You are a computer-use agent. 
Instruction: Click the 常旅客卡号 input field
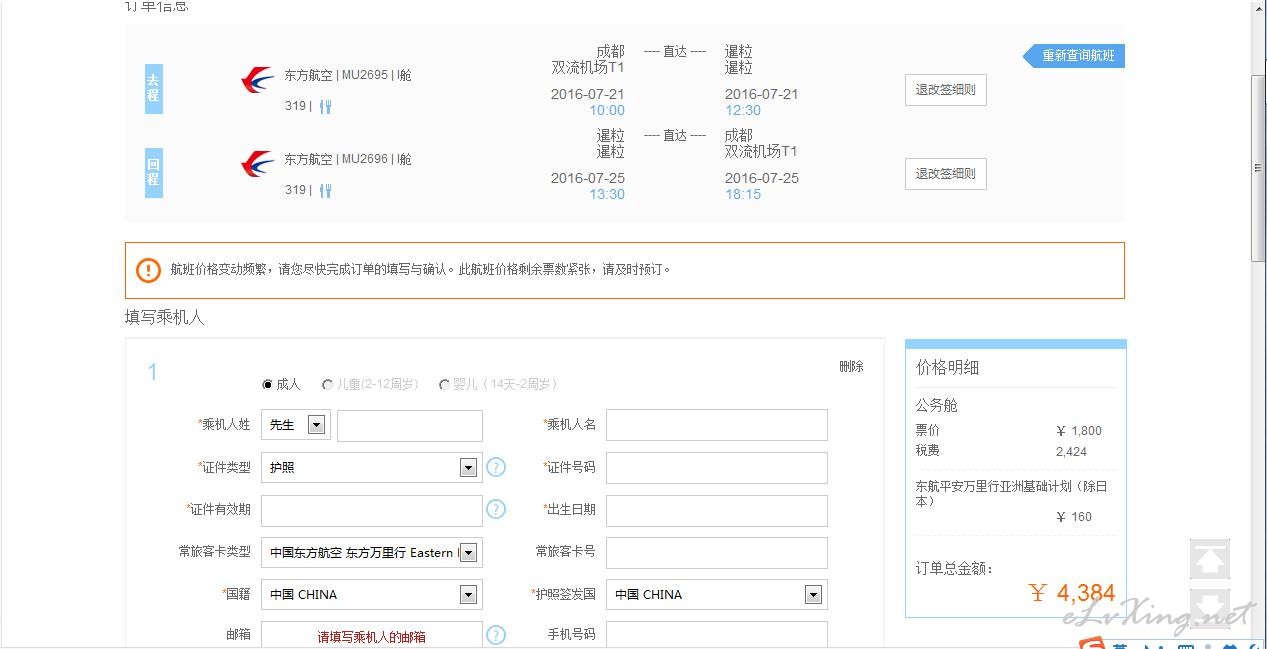coord(716,552)
